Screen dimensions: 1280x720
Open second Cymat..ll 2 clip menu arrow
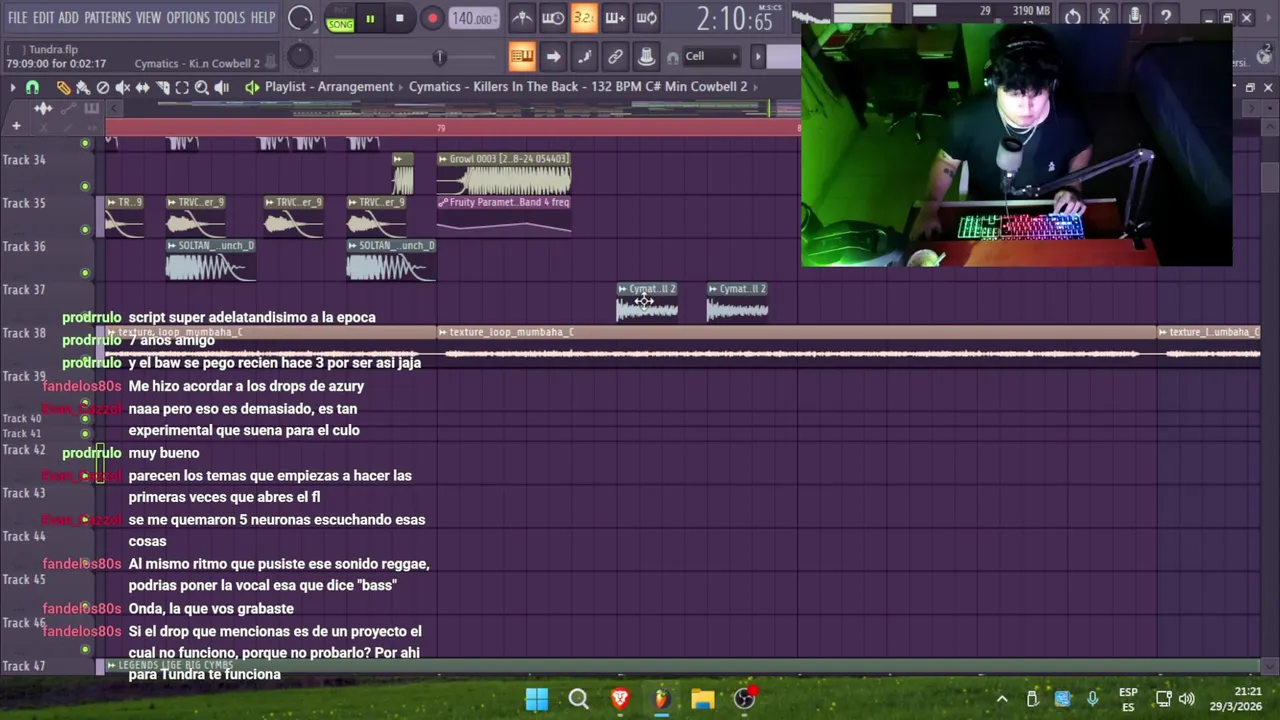tap(712, 289)
